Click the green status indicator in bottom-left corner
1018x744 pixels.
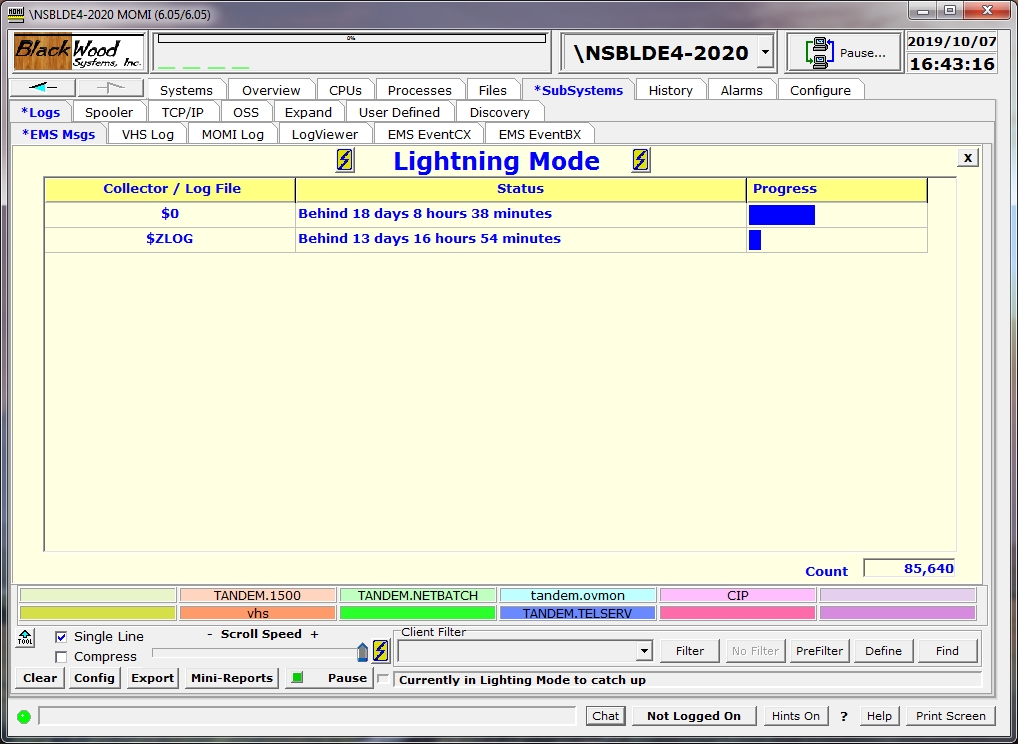point(24,716)
